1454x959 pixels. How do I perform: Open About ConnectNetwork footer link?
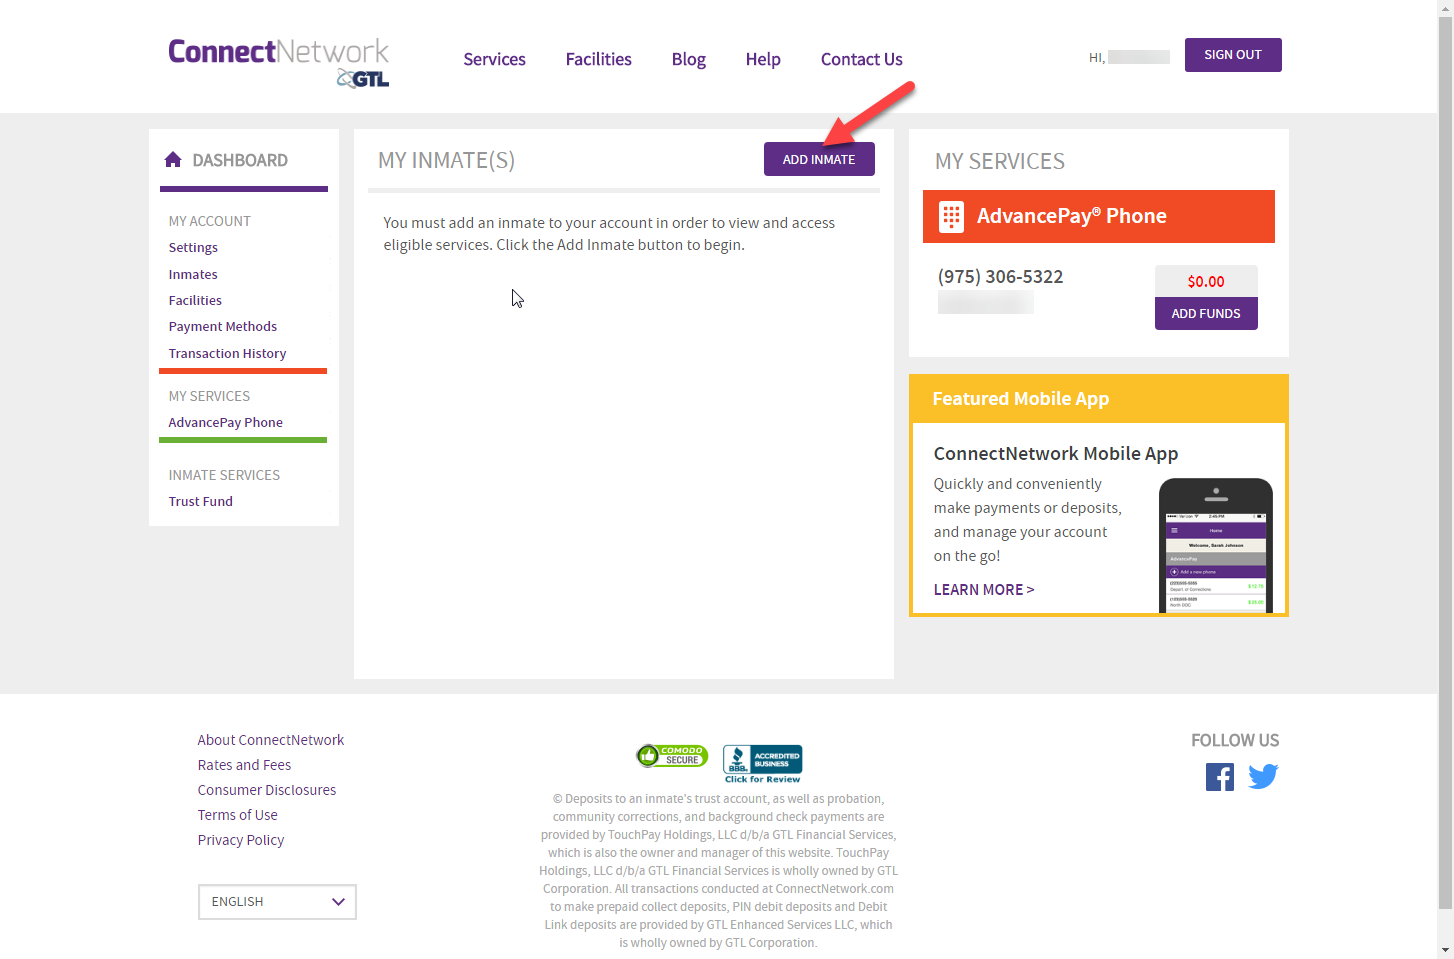point(271,740)
